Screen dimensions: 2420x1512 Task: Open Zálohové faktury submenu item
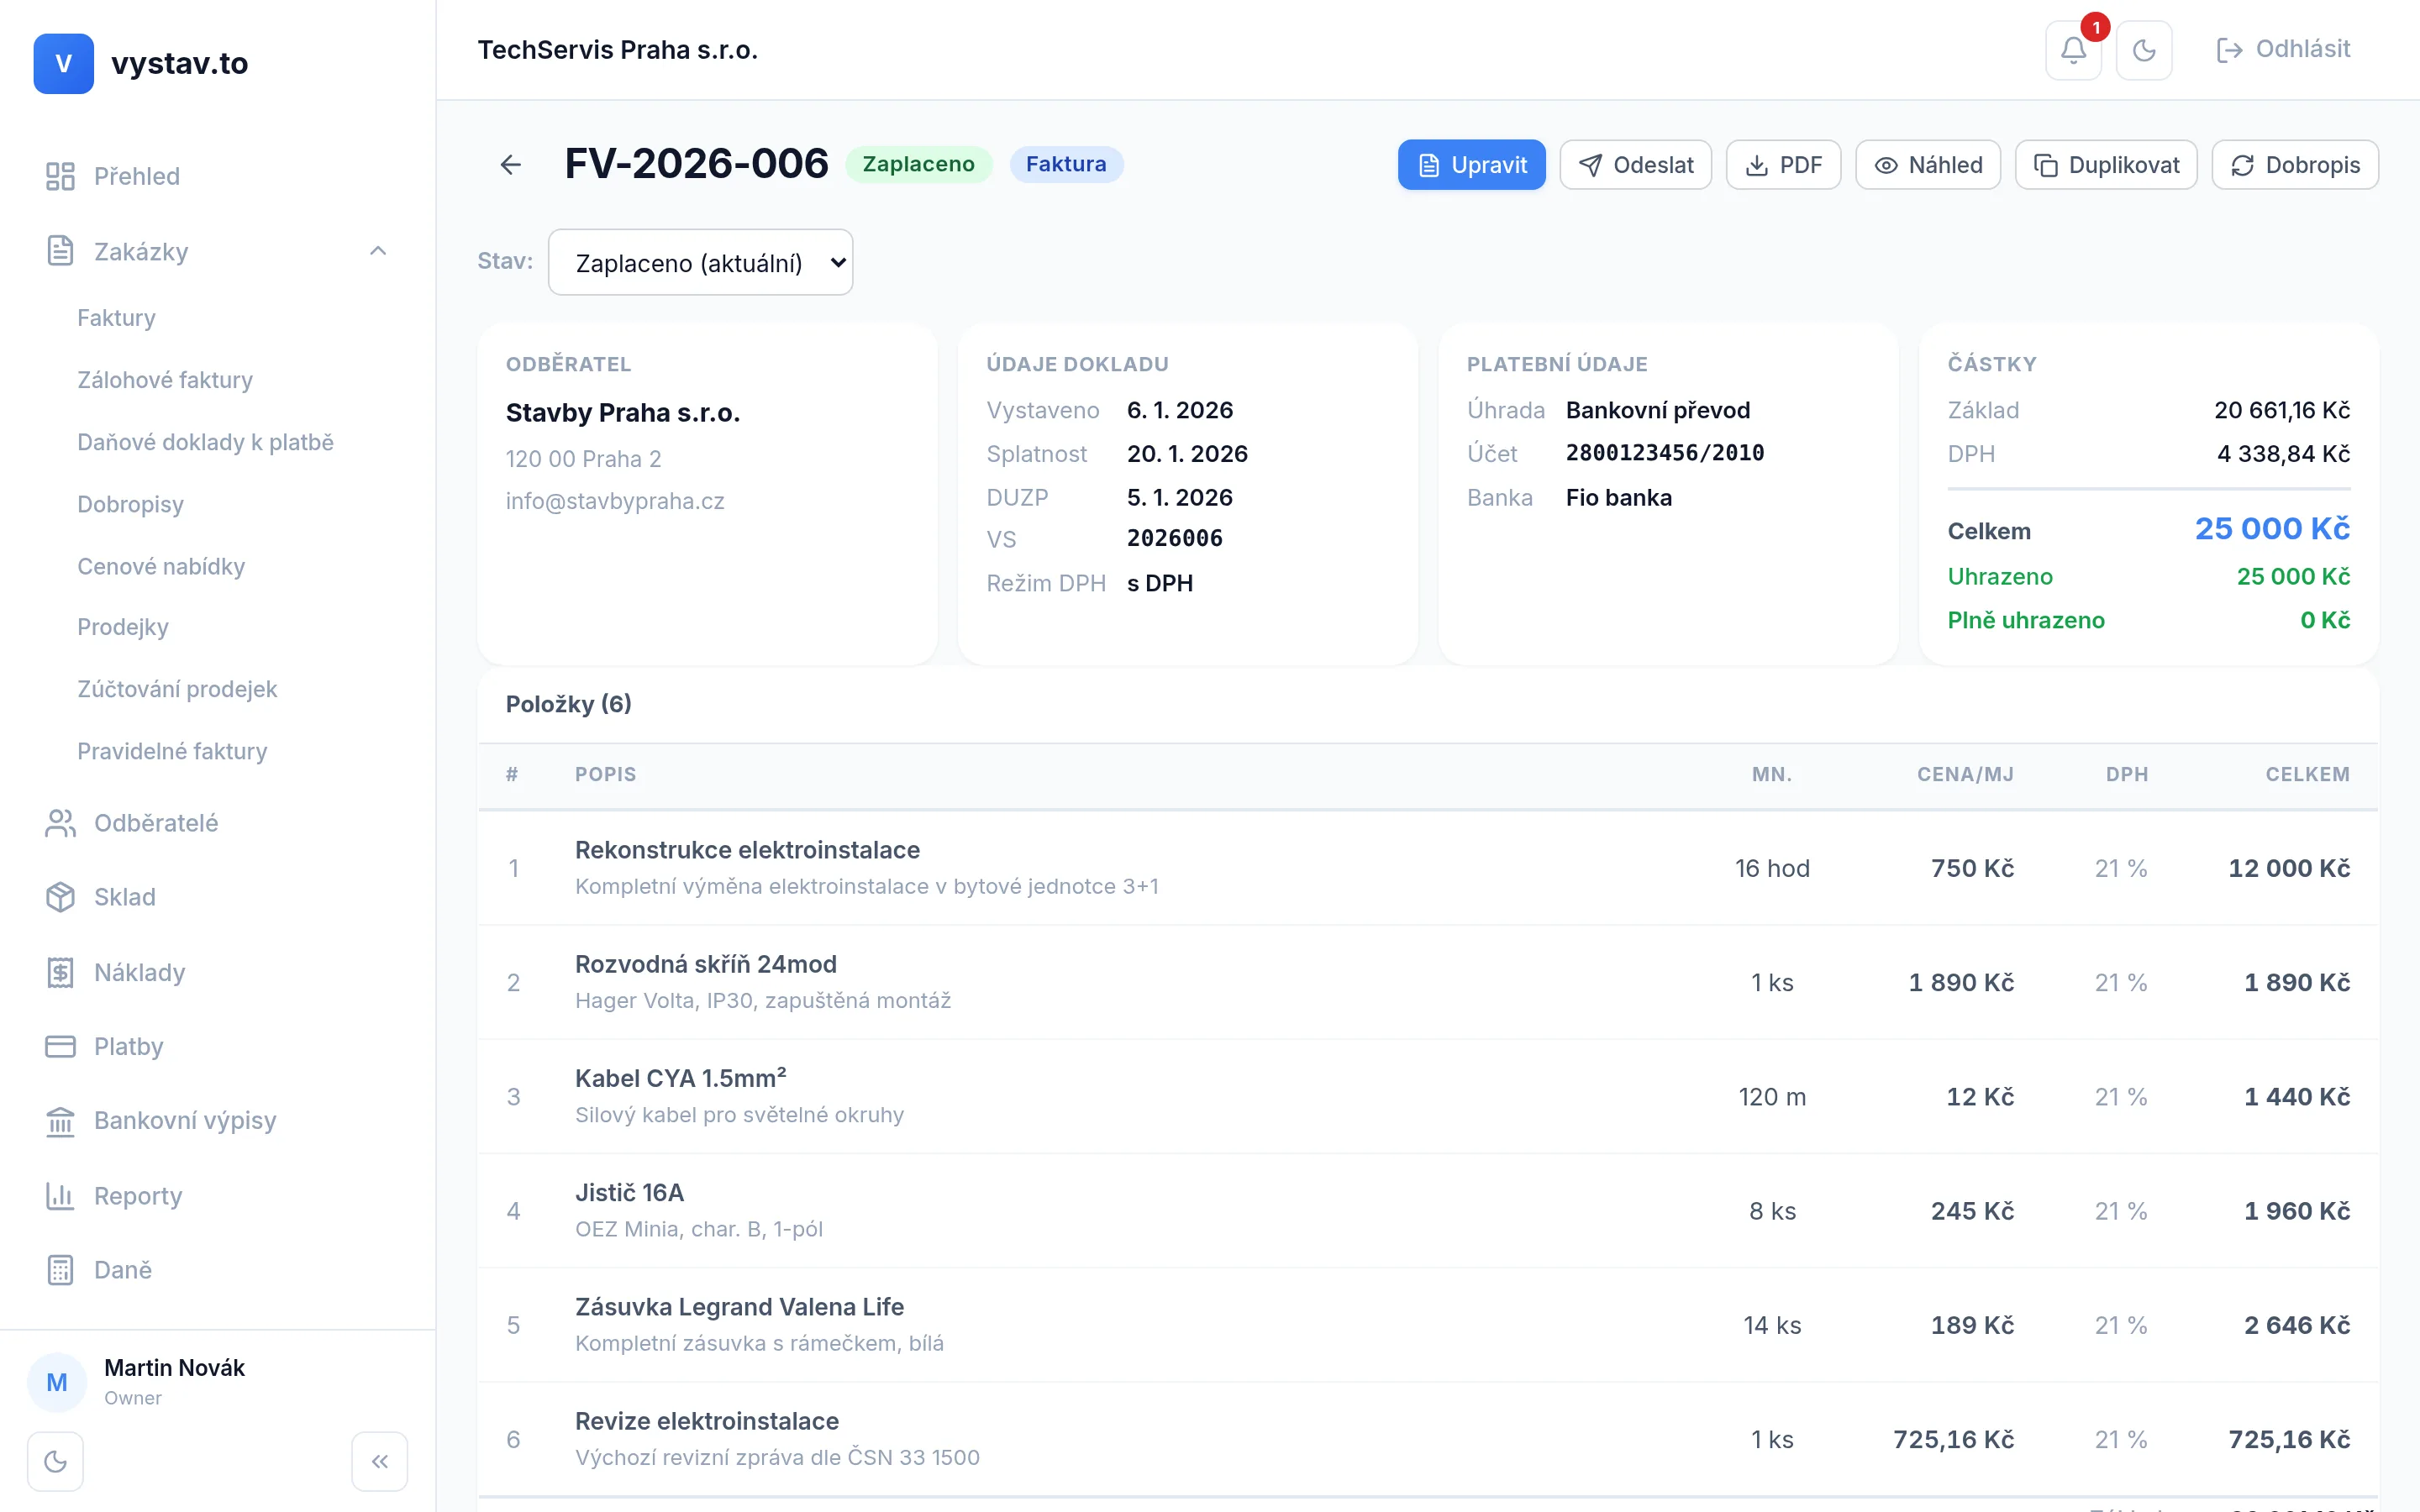[165, 380]
